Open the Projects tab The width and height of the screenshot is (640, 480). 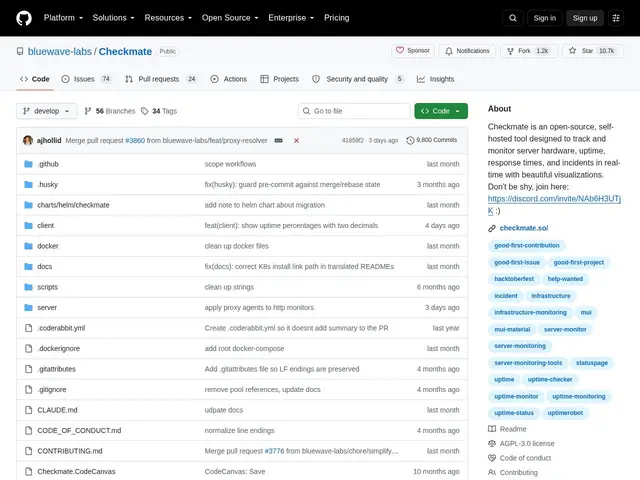[280, 79]
